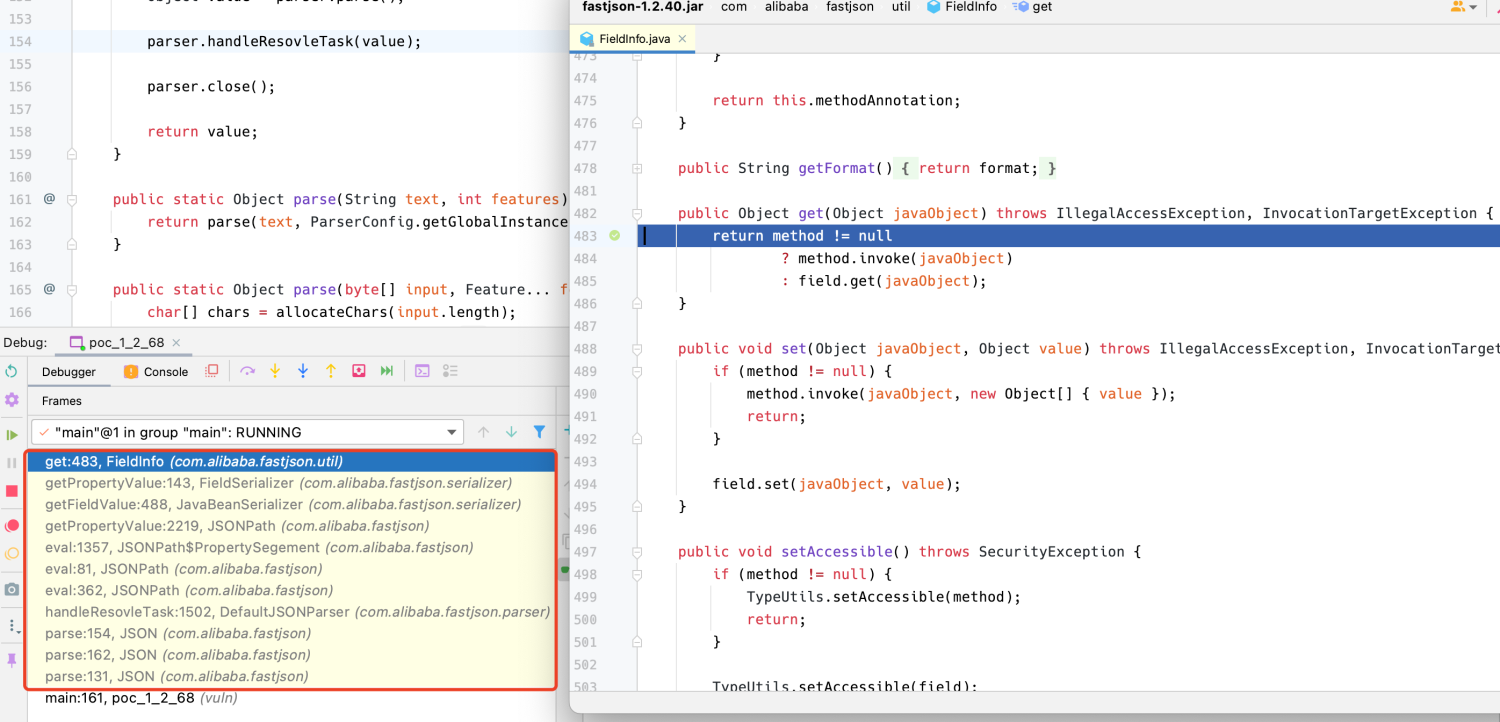
Task: Select frame getPropertyValue:2219, JSONPath
Action: (x=290, y=526)
